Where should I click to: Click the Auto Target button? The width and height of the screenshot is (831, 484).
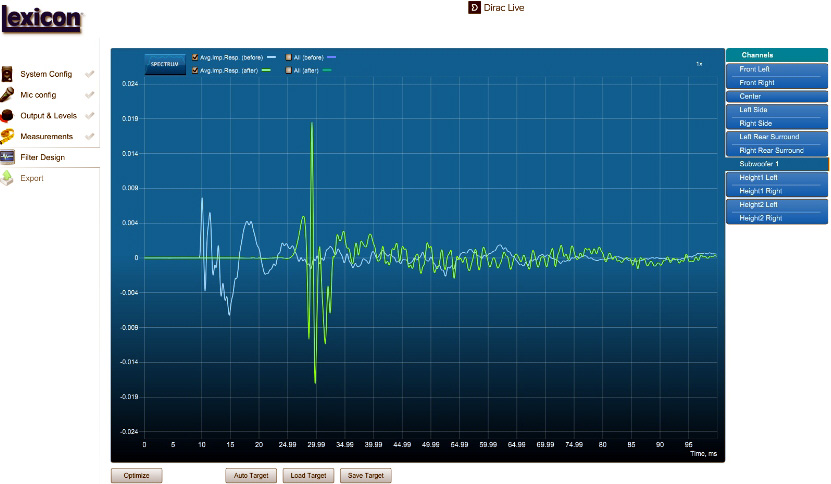(250, 476)
